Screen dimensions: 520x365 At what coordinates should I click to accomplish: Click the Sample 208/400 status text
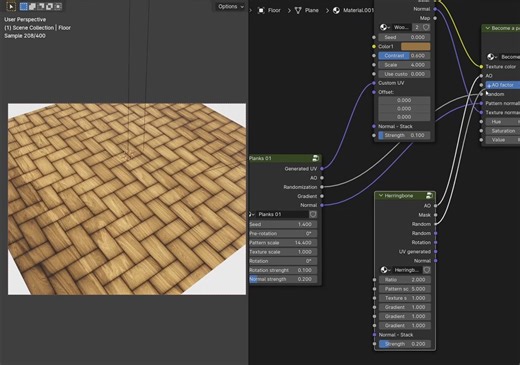point(25,36)
